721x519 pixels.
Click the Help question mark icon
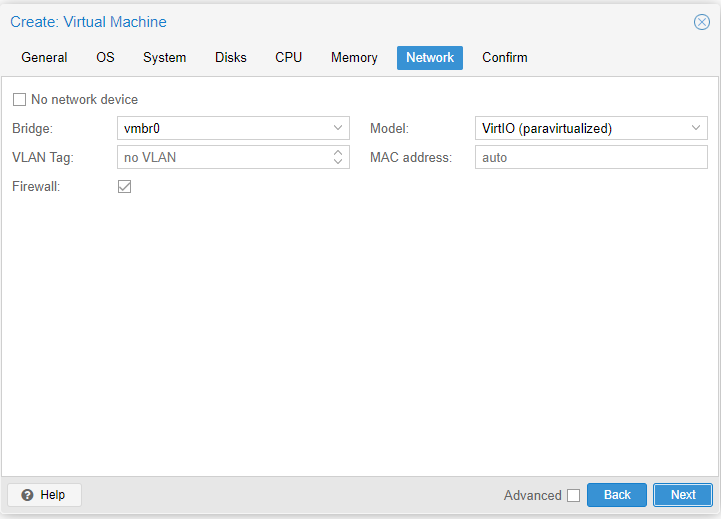click(27, 495)
